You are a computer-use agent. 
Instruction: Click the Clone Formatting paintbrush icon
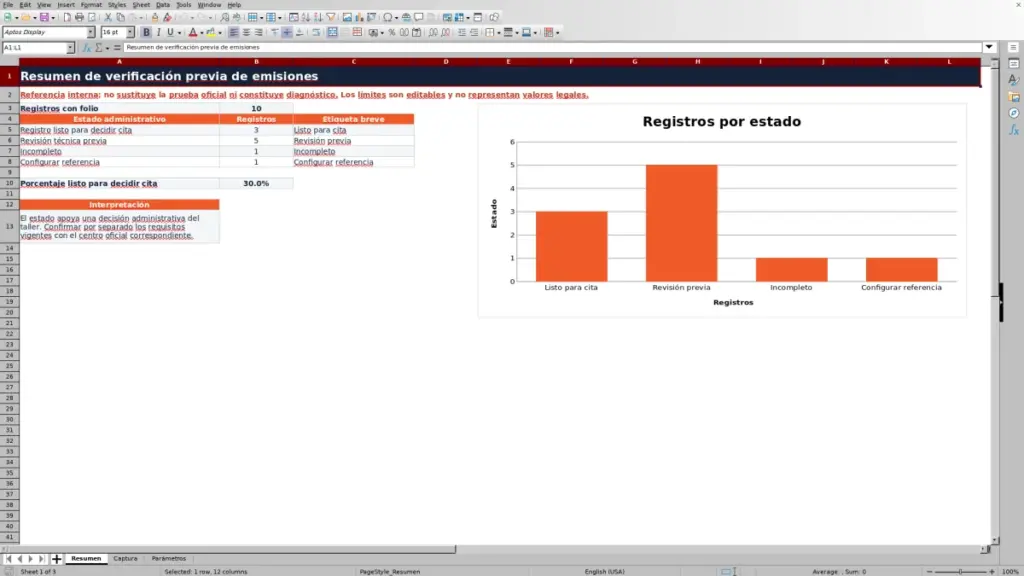coord(155,18)
